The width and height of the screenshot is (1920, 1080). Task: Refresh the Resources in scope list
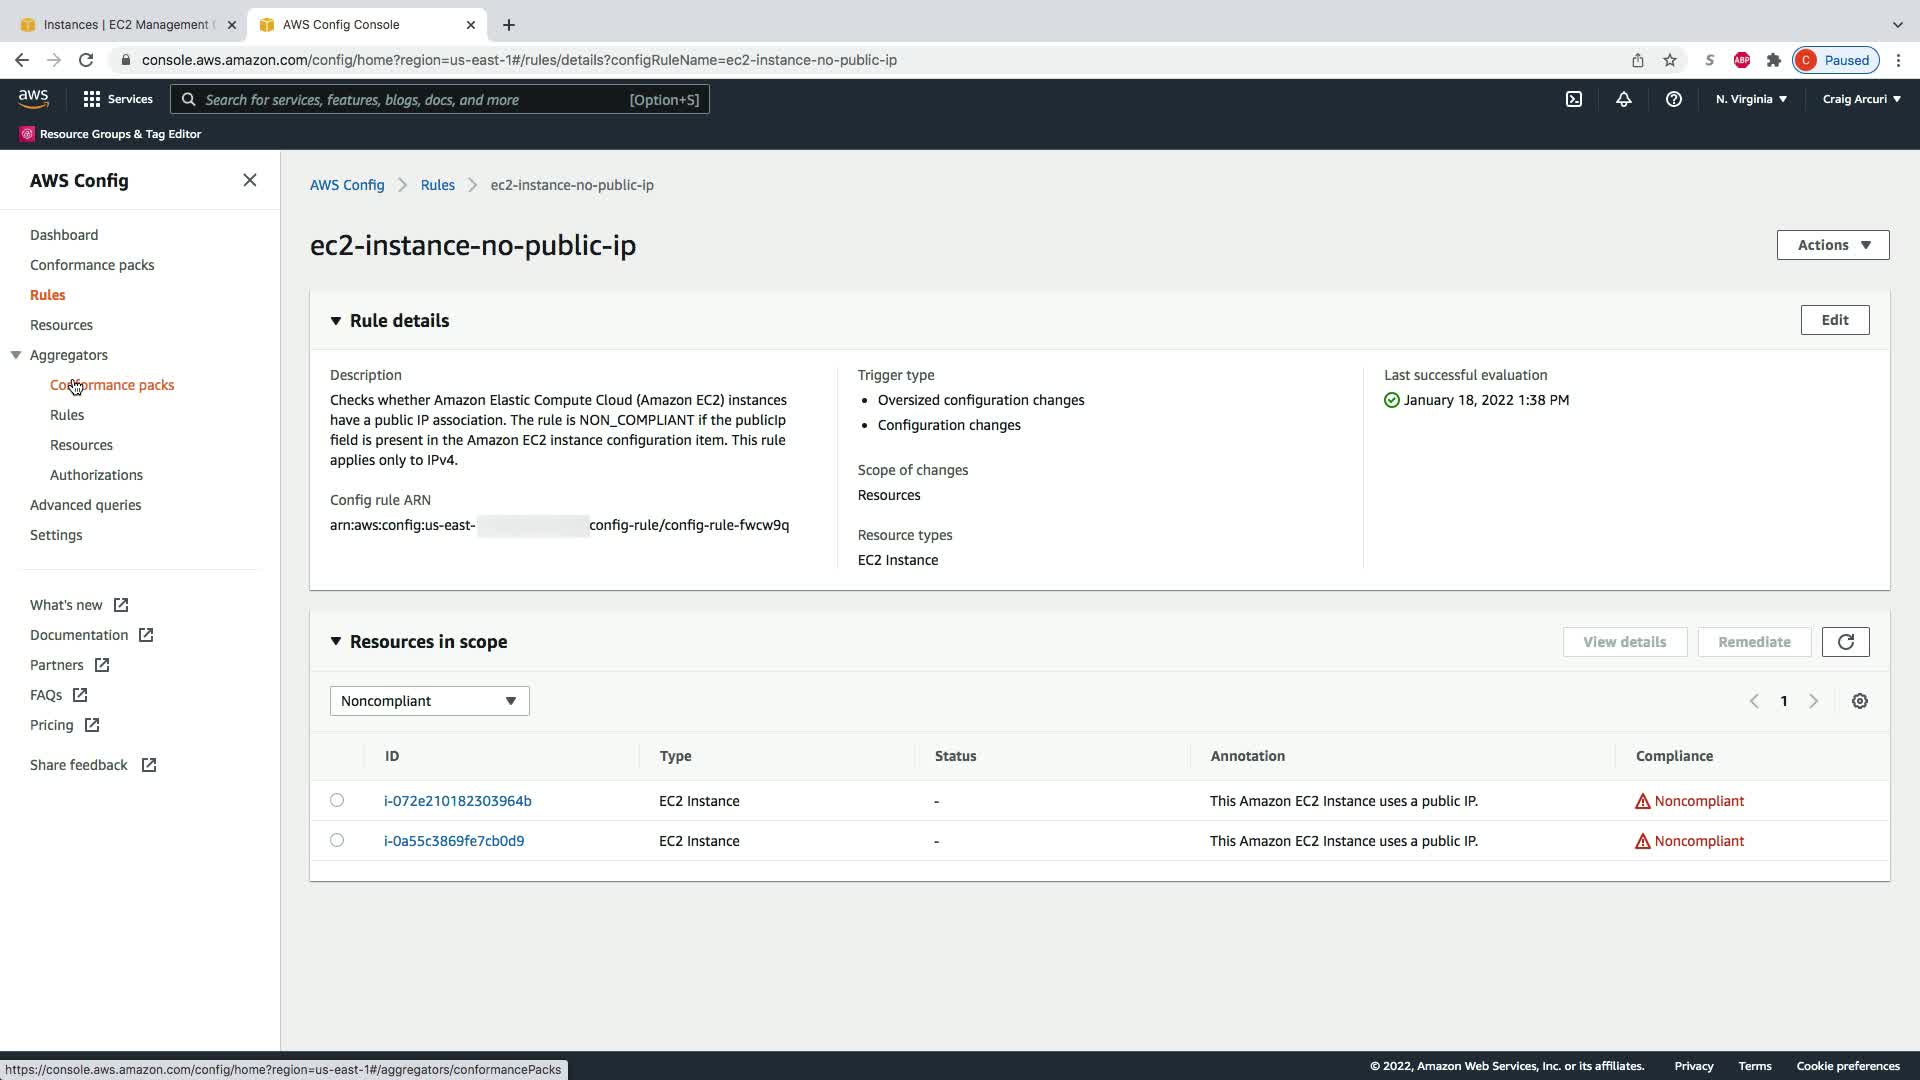[1845, 642]
